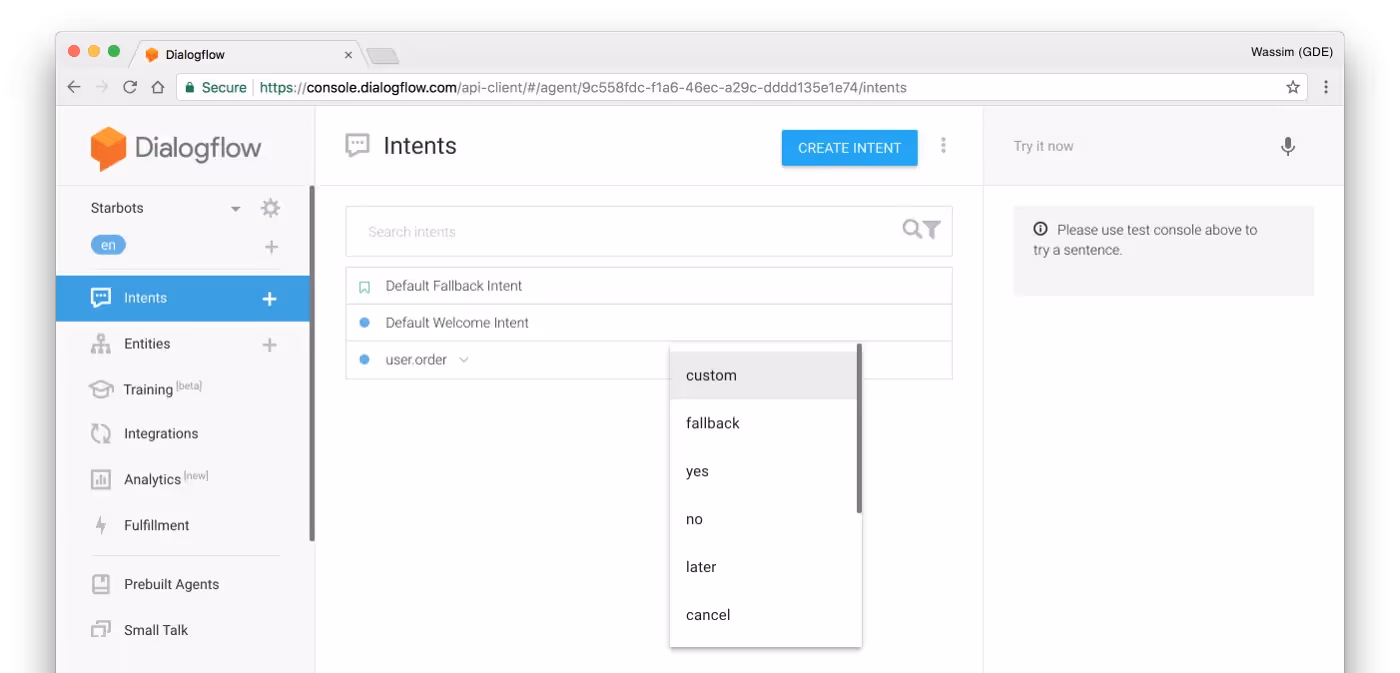The width and height of the screenshot is (1400, 673).
Task: Add new entity using plus icon
Action: 269,345
